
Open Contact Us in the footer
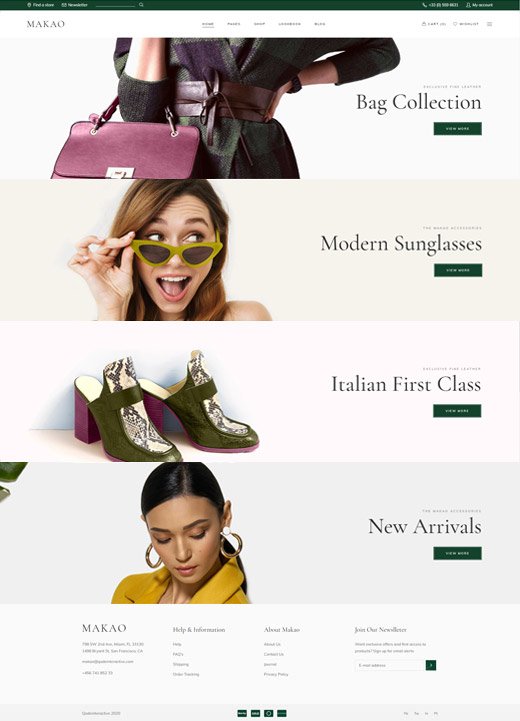click(x=274, y=654)
